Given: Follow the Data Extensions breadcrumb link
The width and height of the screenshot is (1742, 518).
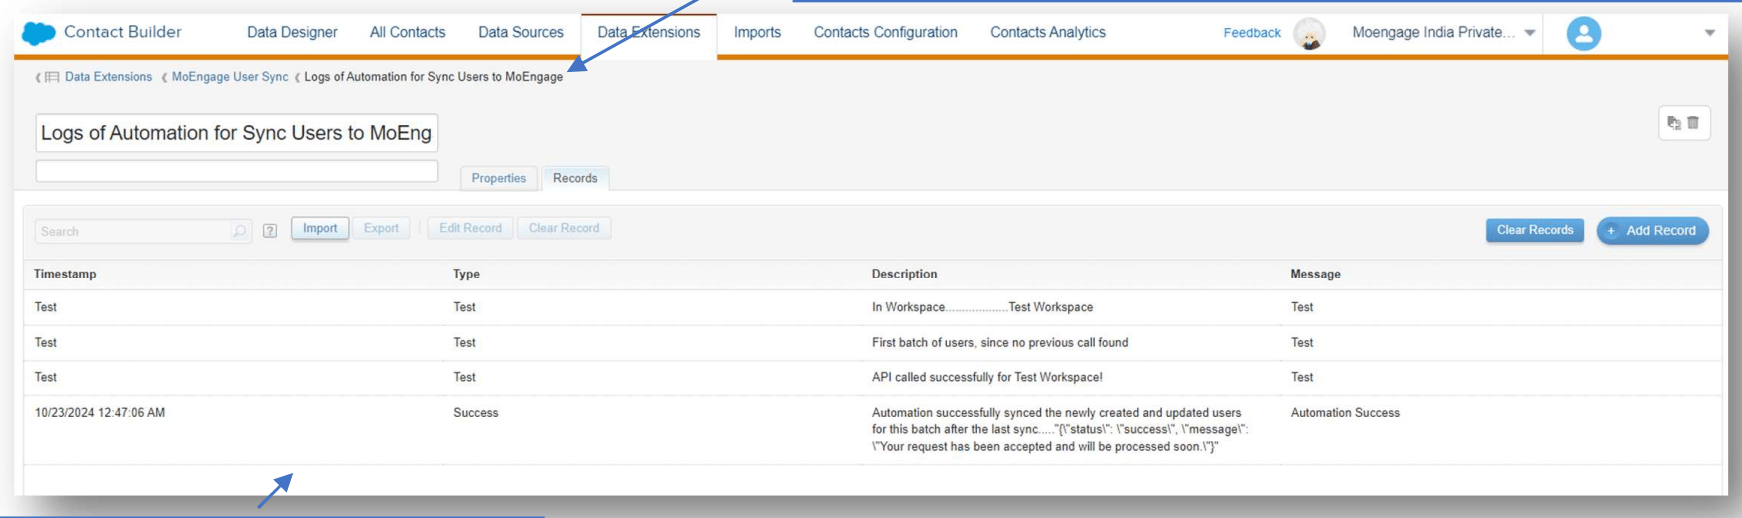Looking at the screenshot, I should click(x=108, y=77).
